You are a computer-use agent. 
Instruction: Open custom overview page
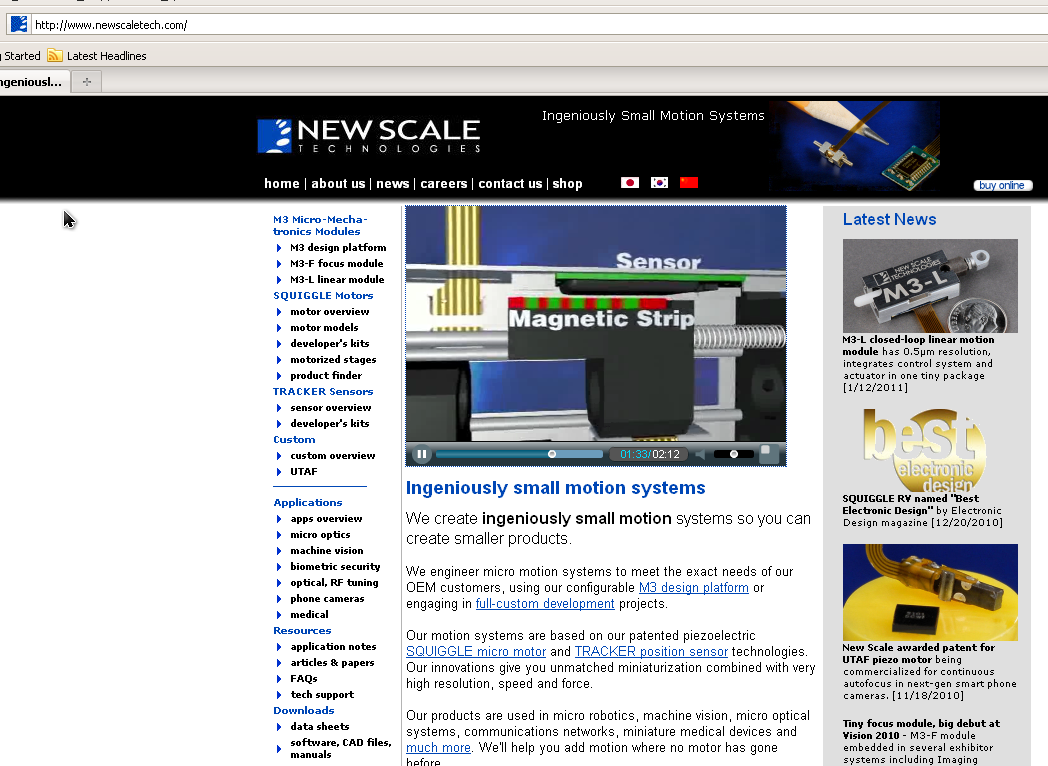333,456
